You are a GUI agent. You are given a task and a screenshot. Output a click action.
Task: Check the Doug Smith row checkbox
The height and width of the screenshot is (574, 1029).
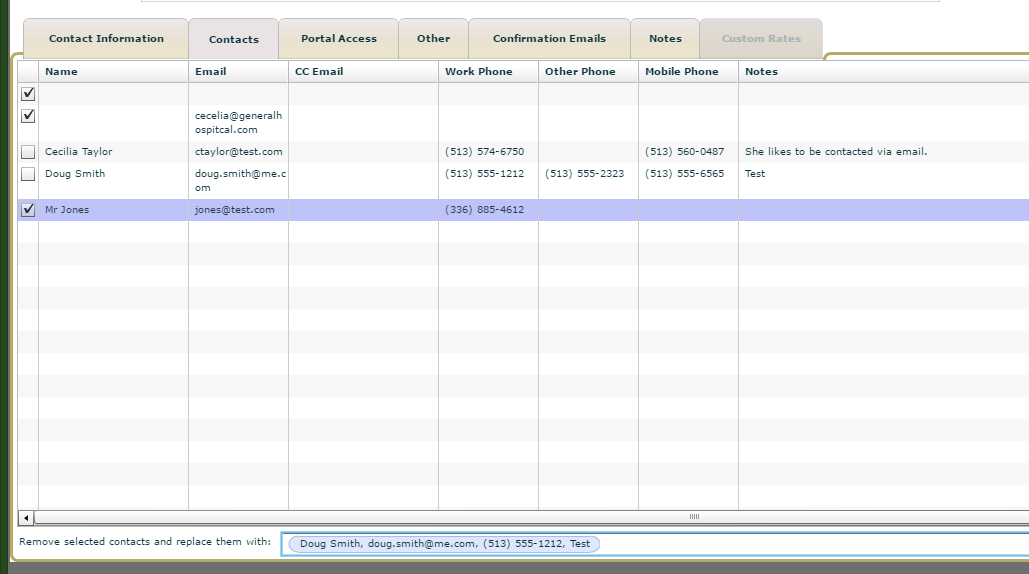[28, 174]
